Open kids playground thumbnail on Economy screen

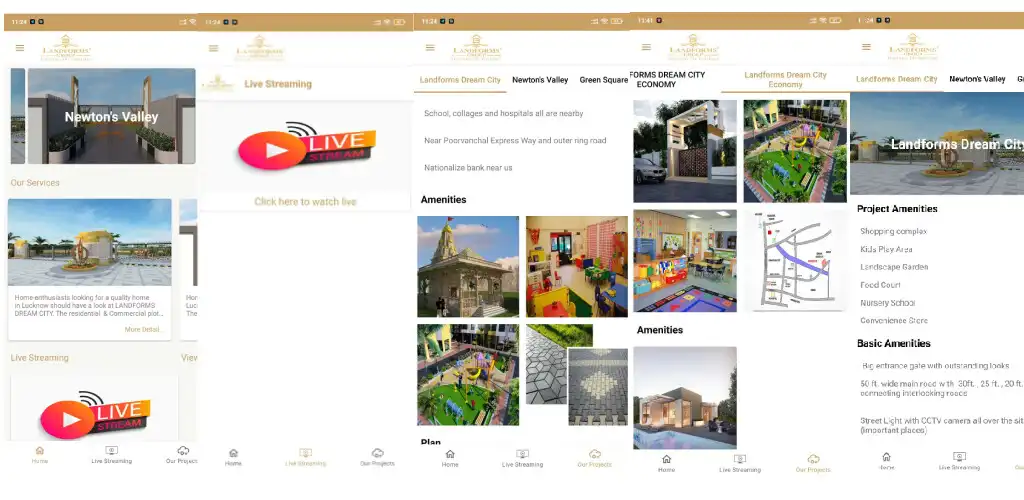point(795,151)
